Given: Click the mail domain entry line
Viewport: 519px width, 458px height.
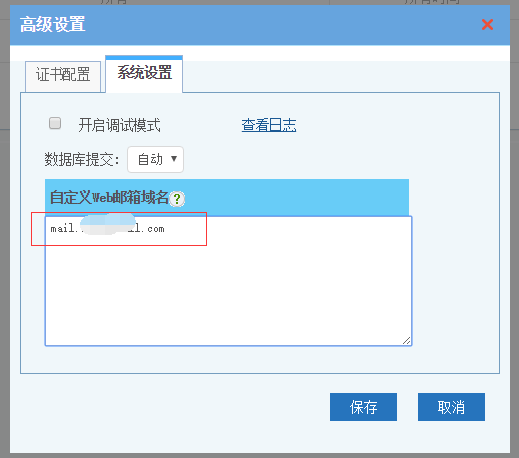Looking at the screenshot, I should (x=107, y=229).
